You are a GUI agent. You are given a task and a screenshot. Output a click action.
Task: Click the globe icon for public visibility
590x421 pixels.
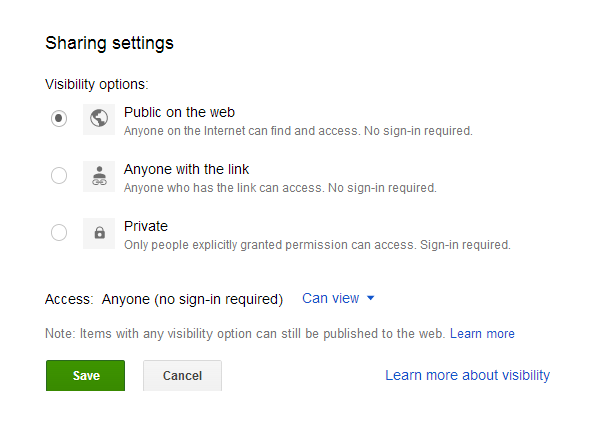click(x=99, y=119)
